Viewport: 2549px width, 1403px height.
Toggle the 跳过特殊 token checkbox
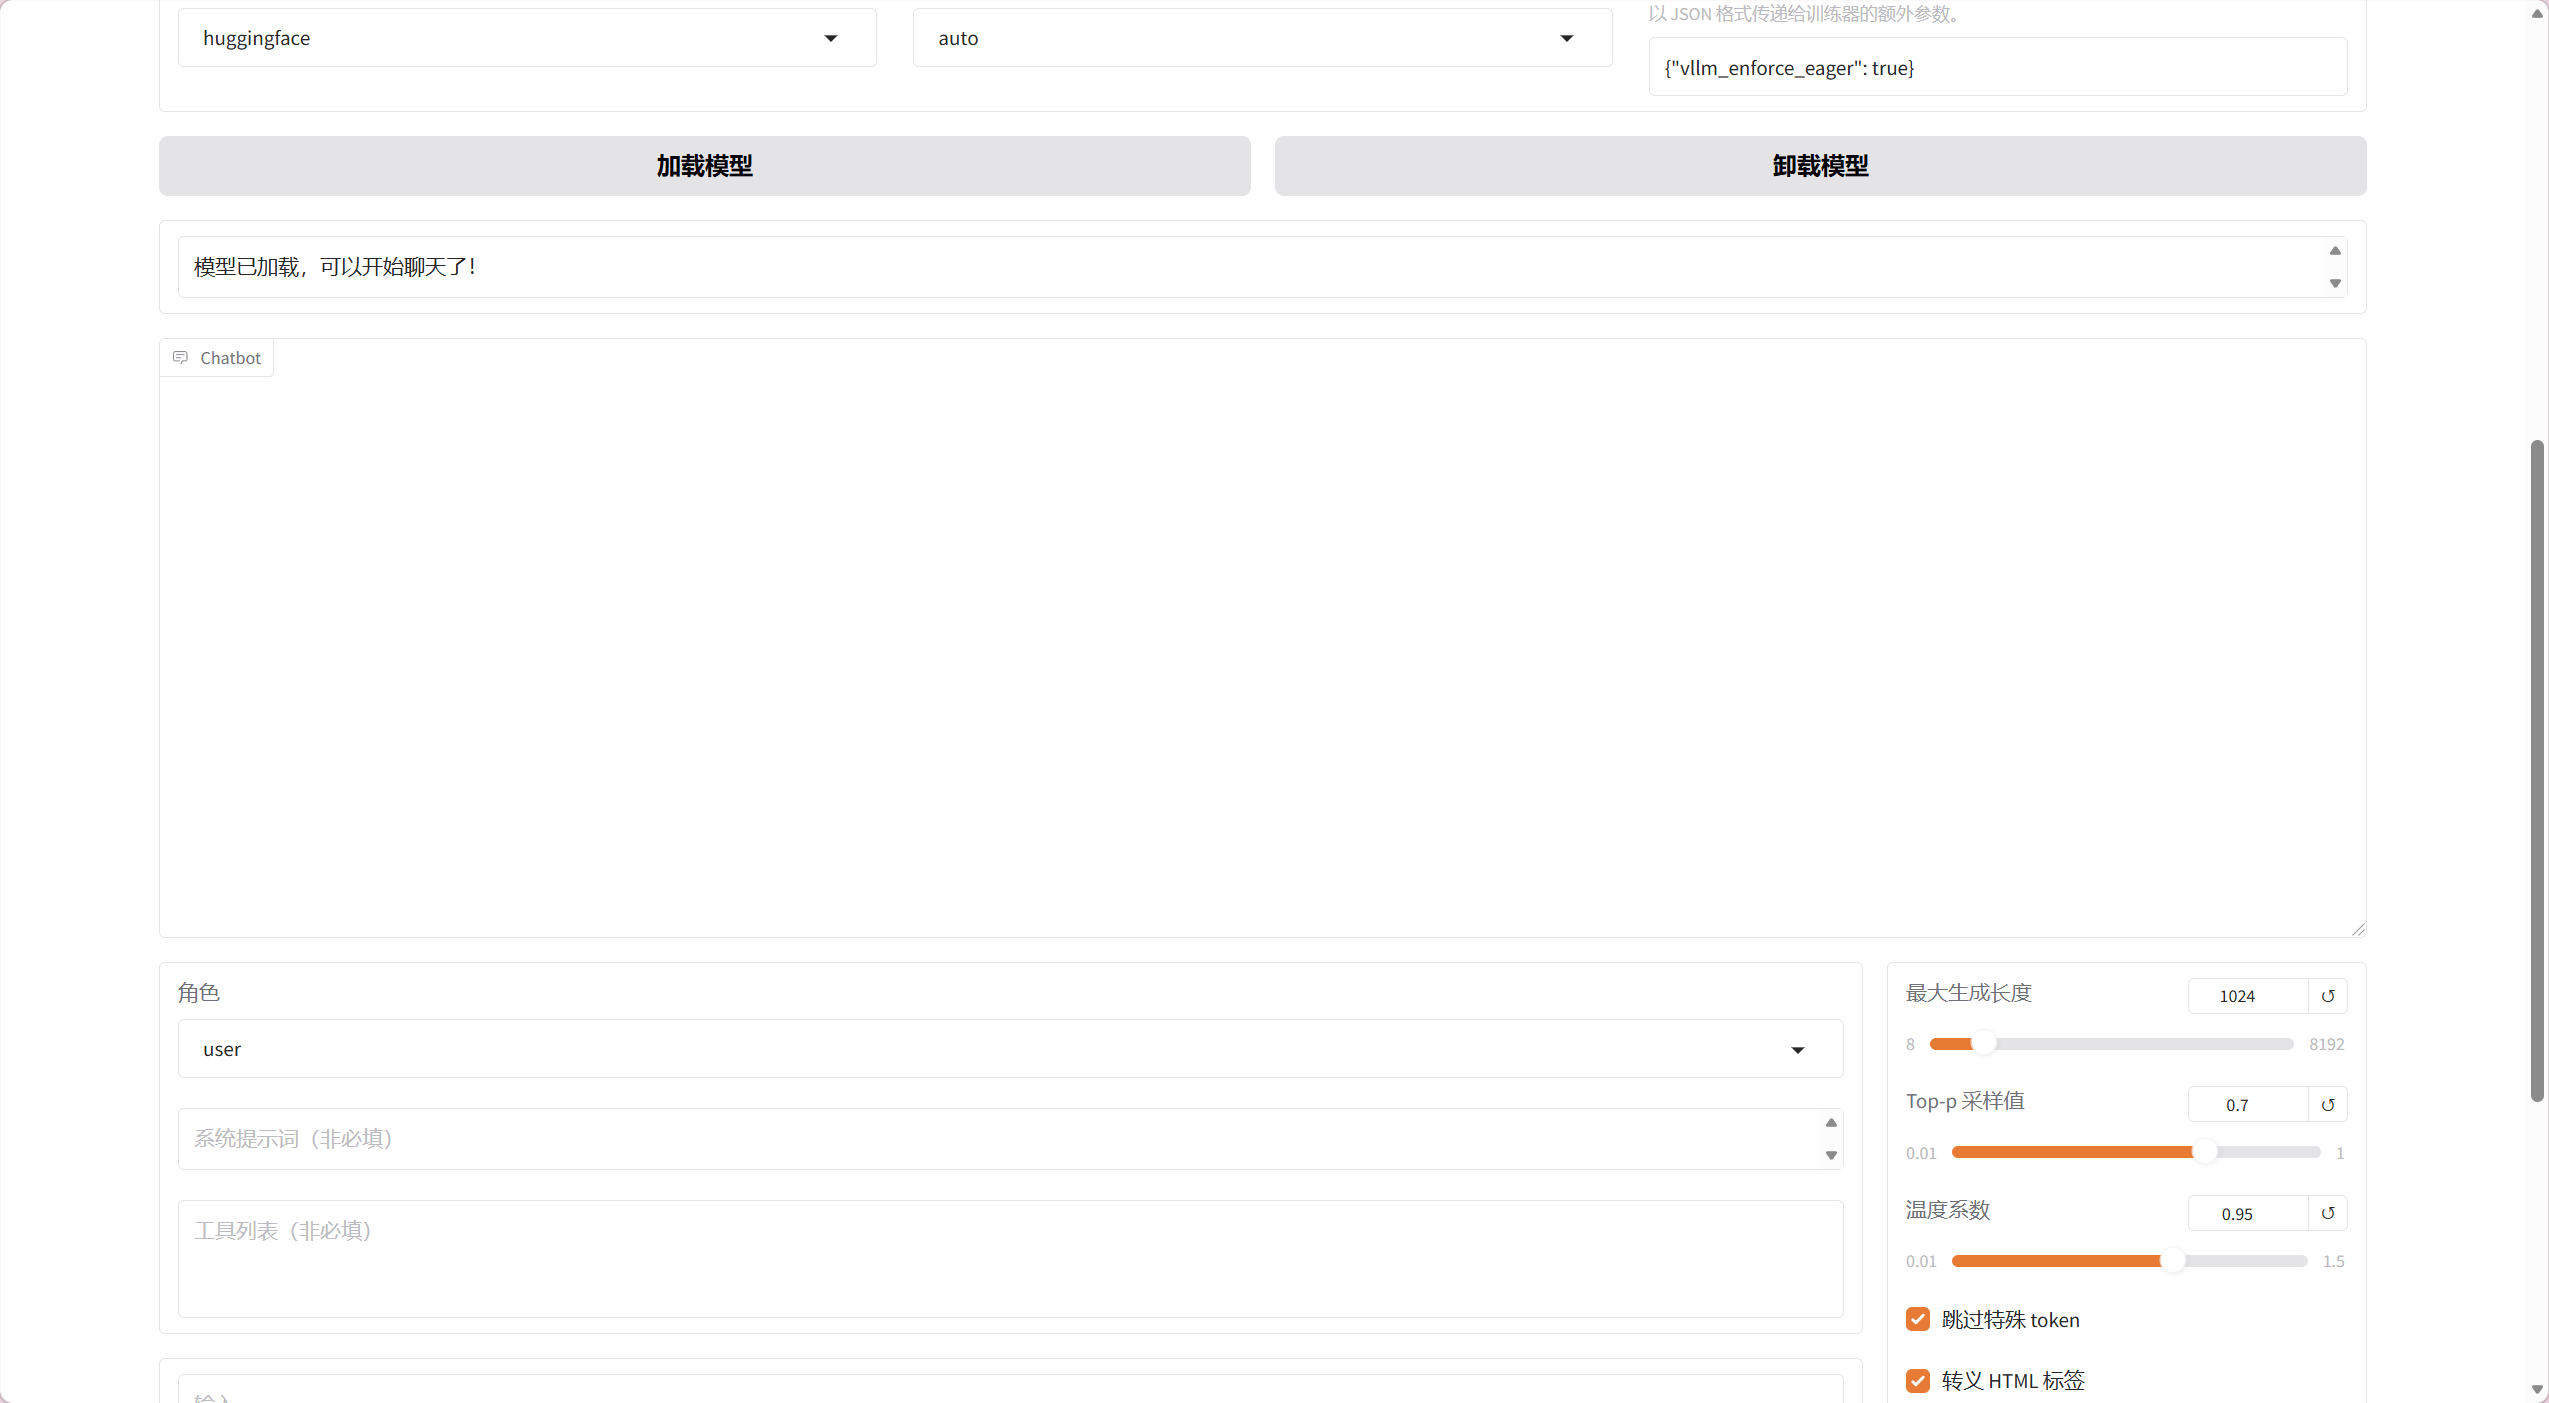[x=1917, y=1320]
